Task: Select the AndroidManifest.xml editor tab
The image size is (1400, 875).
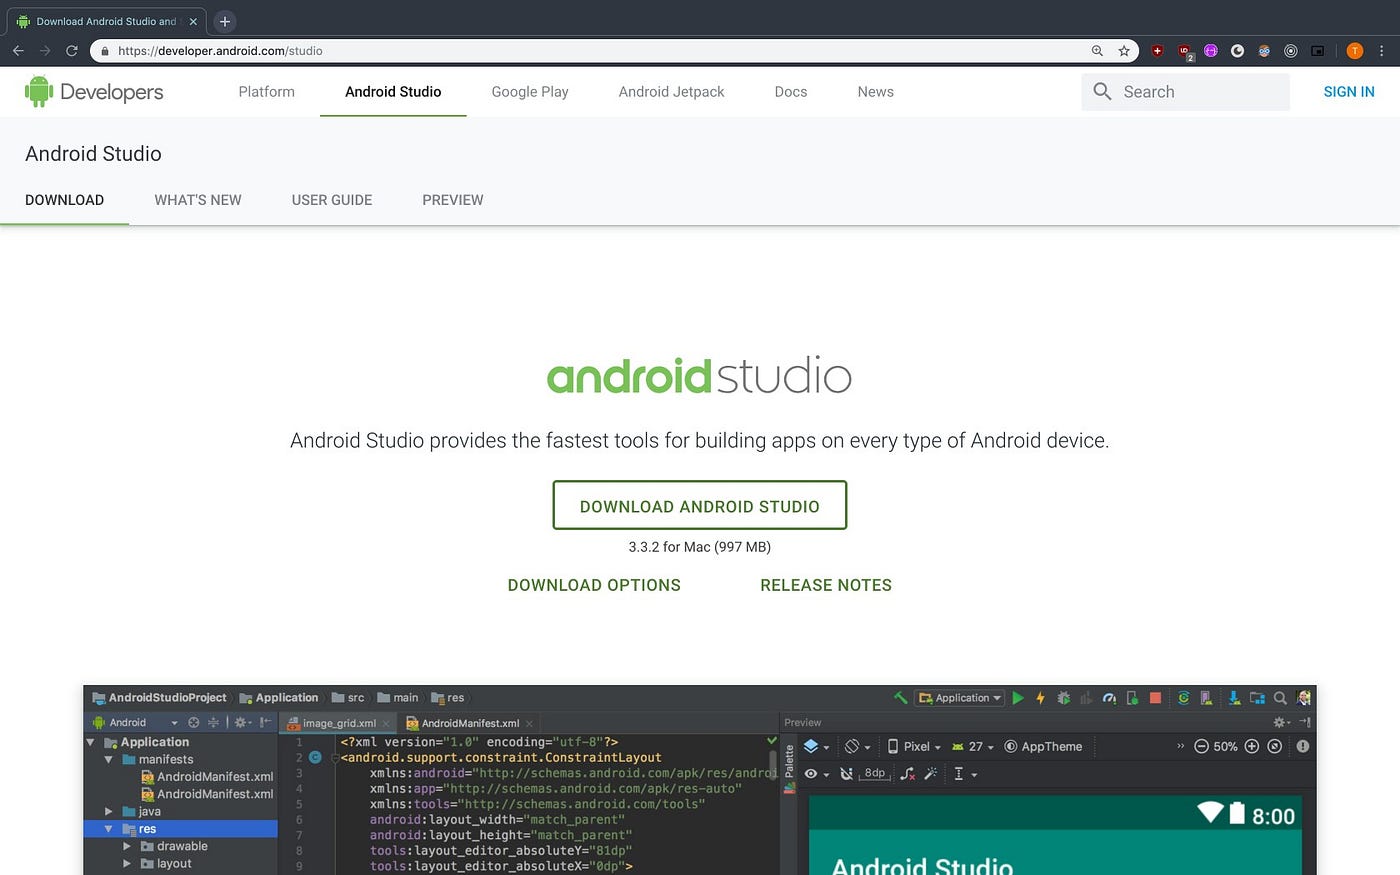Action: pyautogui.click(x=470, y=723)
